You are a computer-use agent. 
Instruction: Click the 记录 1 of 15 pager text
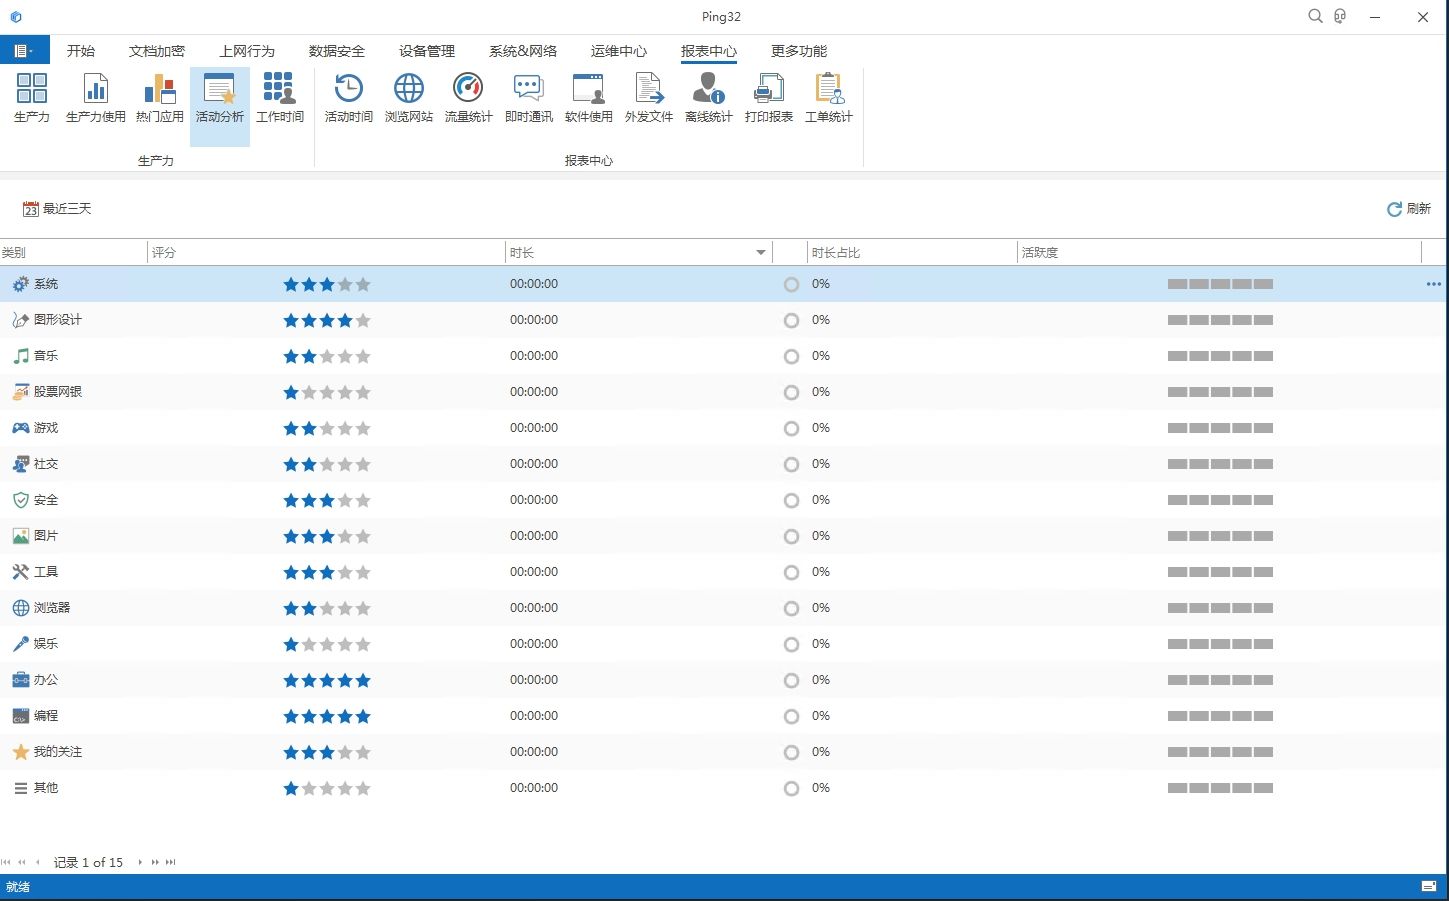pyautogui.click(x=88, y=862)
